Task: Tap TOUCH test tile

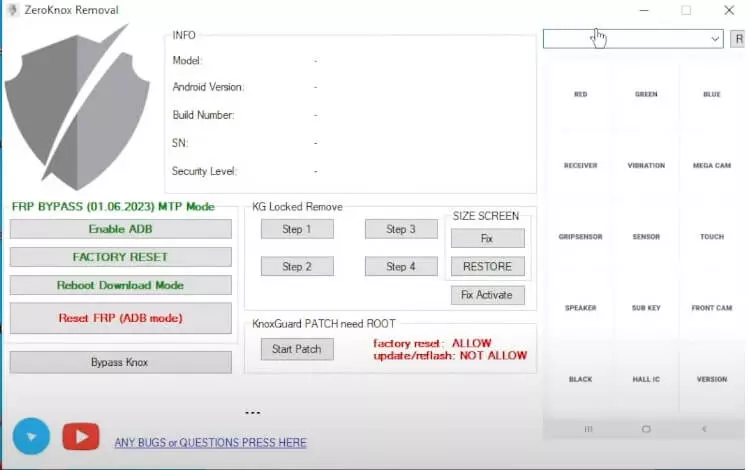Action: click(712, 236)
